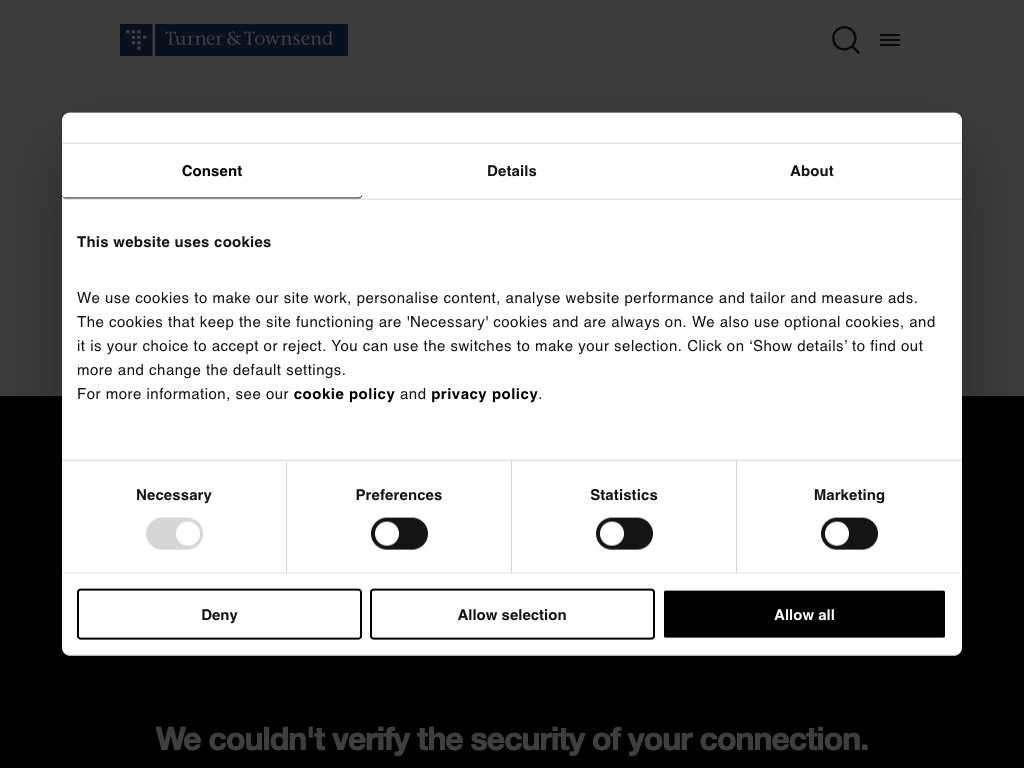
Task: Click the Turner & Townsend logo
Action: [x=234, y=40]
